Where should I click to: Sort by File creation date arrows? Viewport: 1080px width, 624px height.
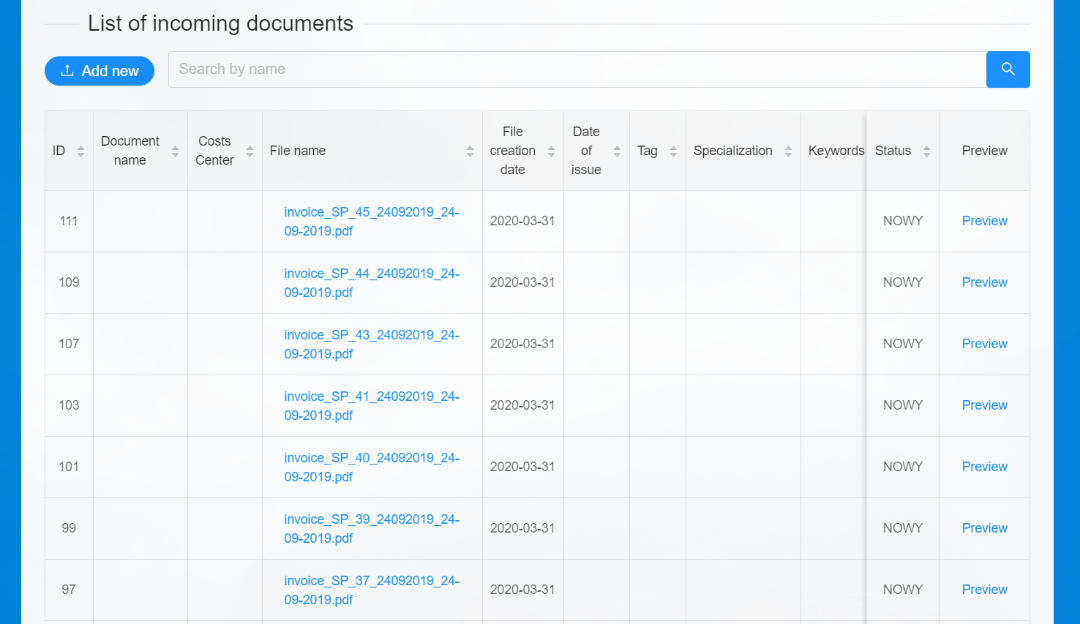551,151
